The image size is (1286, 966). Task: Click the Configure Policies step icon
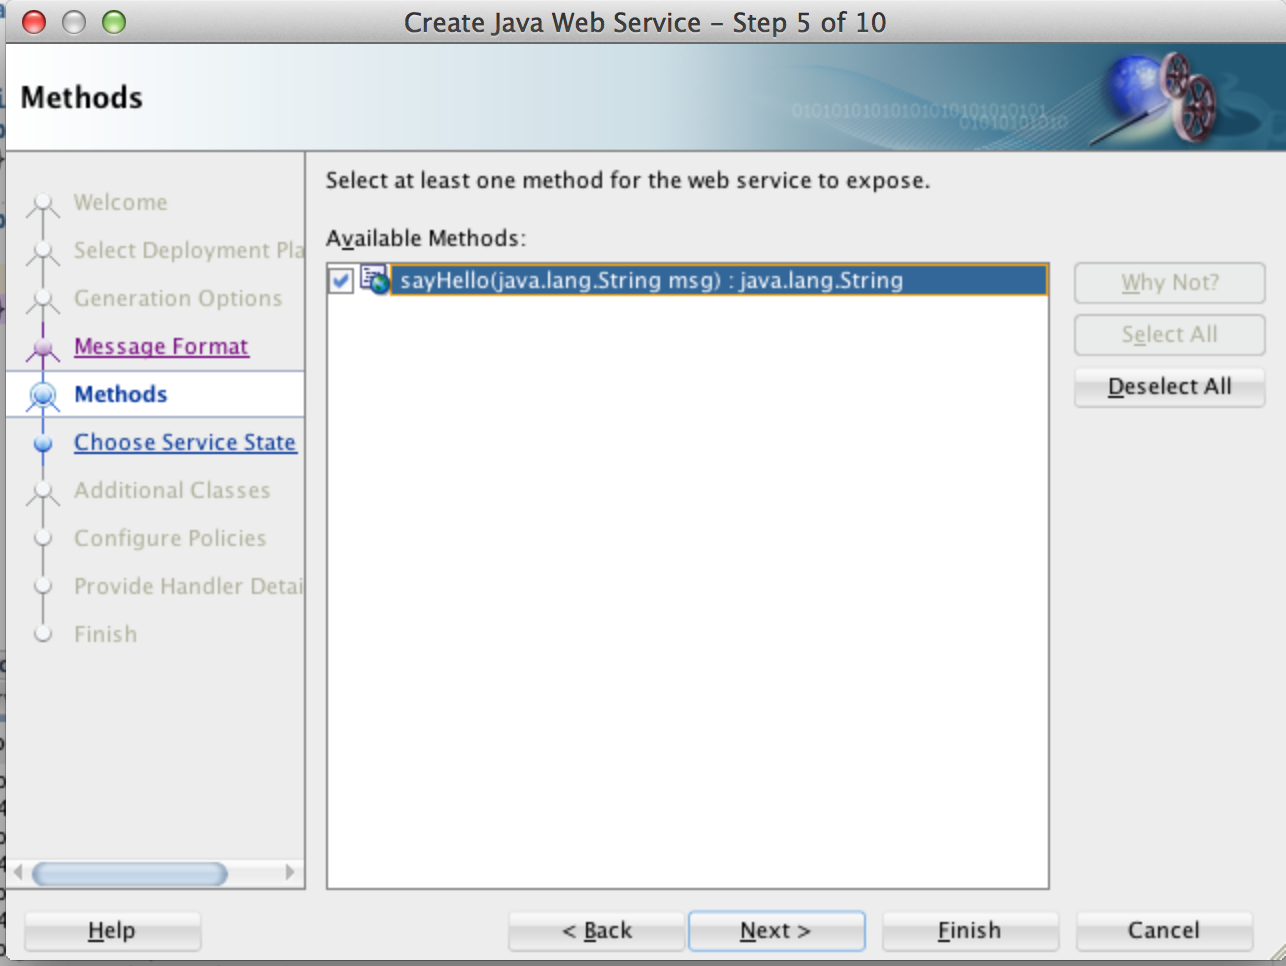[42, 538]
